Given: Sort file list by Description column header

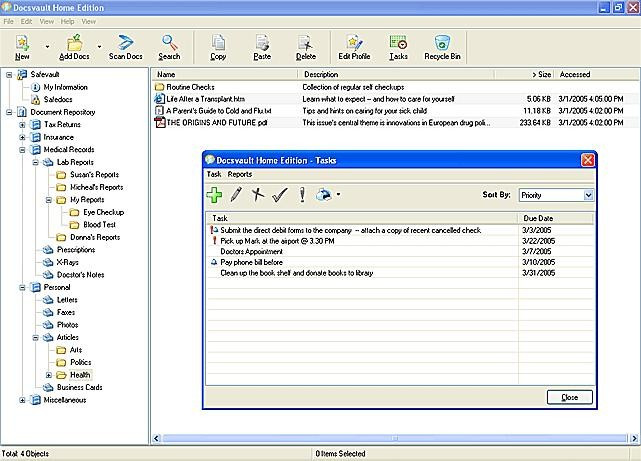Looking at the screenshot, I should 397,74.
